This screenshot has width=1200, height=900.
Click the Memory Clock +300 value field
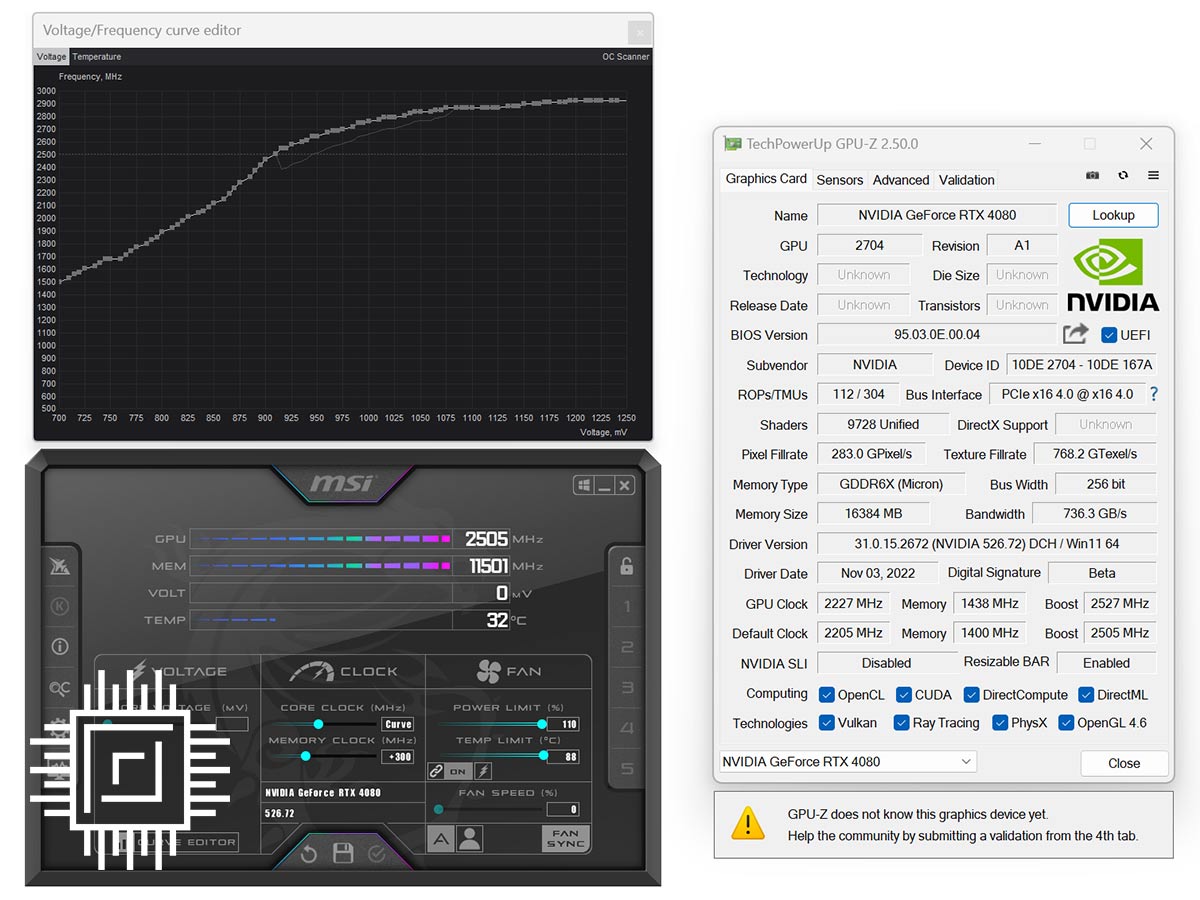point(398,757)
